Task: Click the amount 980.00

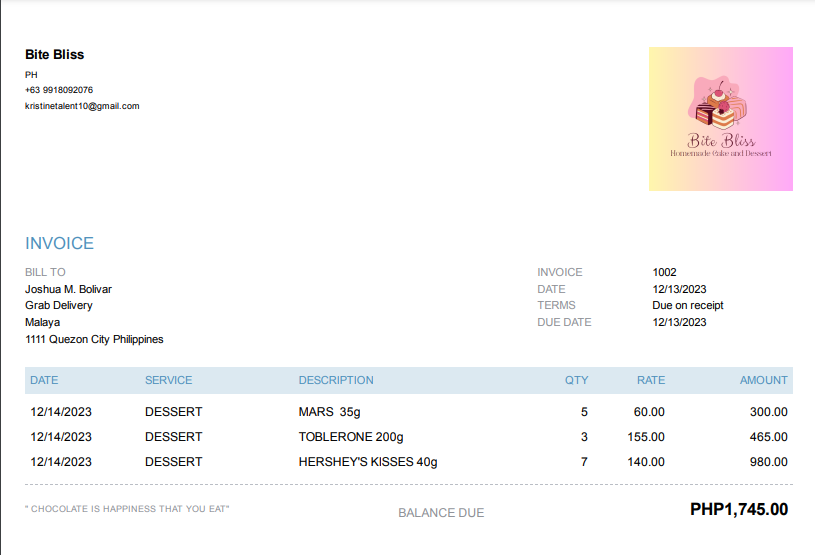Action: 769,462
